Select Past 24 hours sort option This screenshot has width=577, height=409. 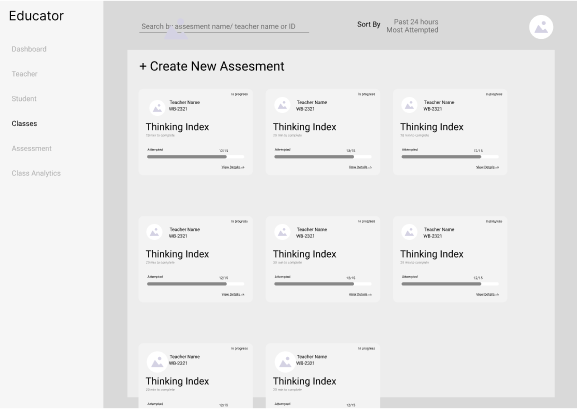pyautogui.click(x=416, y=22)
